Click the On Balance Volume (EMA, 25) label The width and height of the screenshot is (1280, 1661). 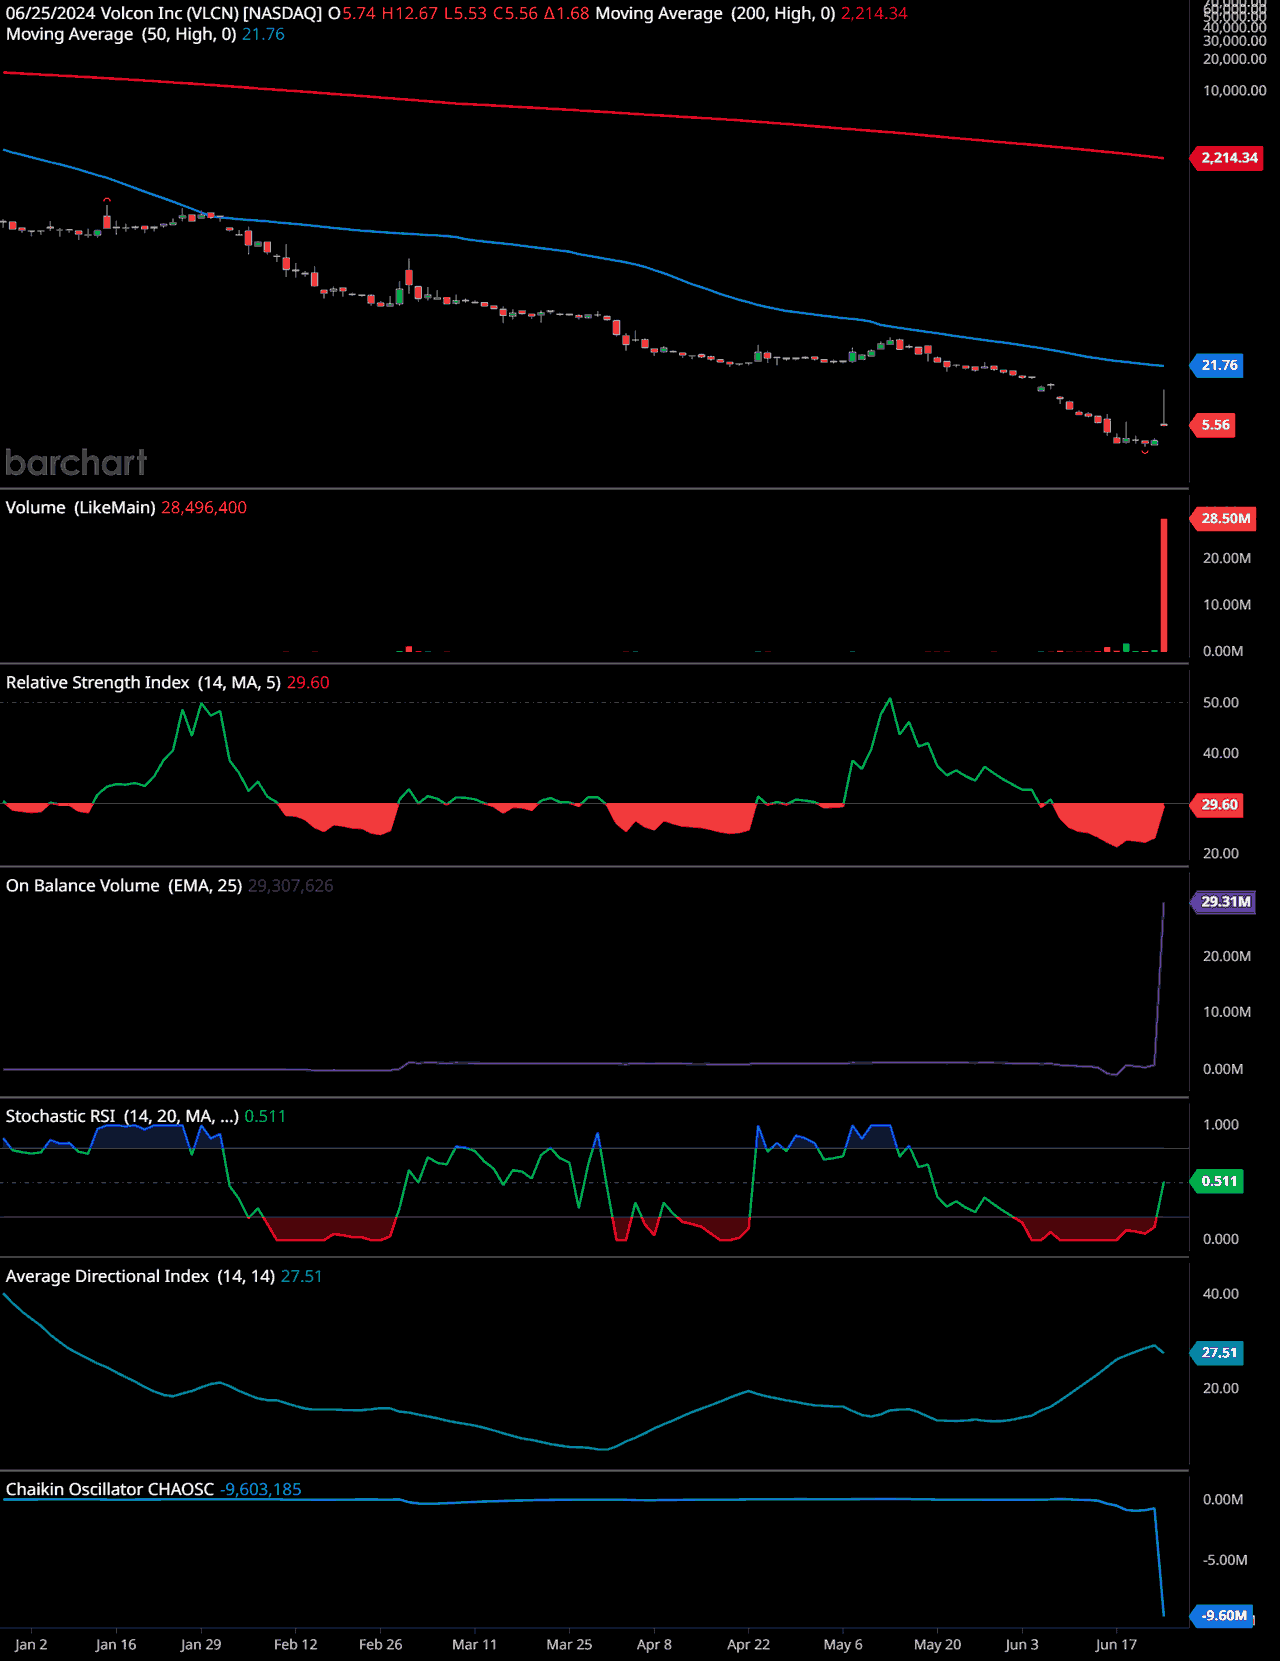pyautogui.click(x=124, y=886)
